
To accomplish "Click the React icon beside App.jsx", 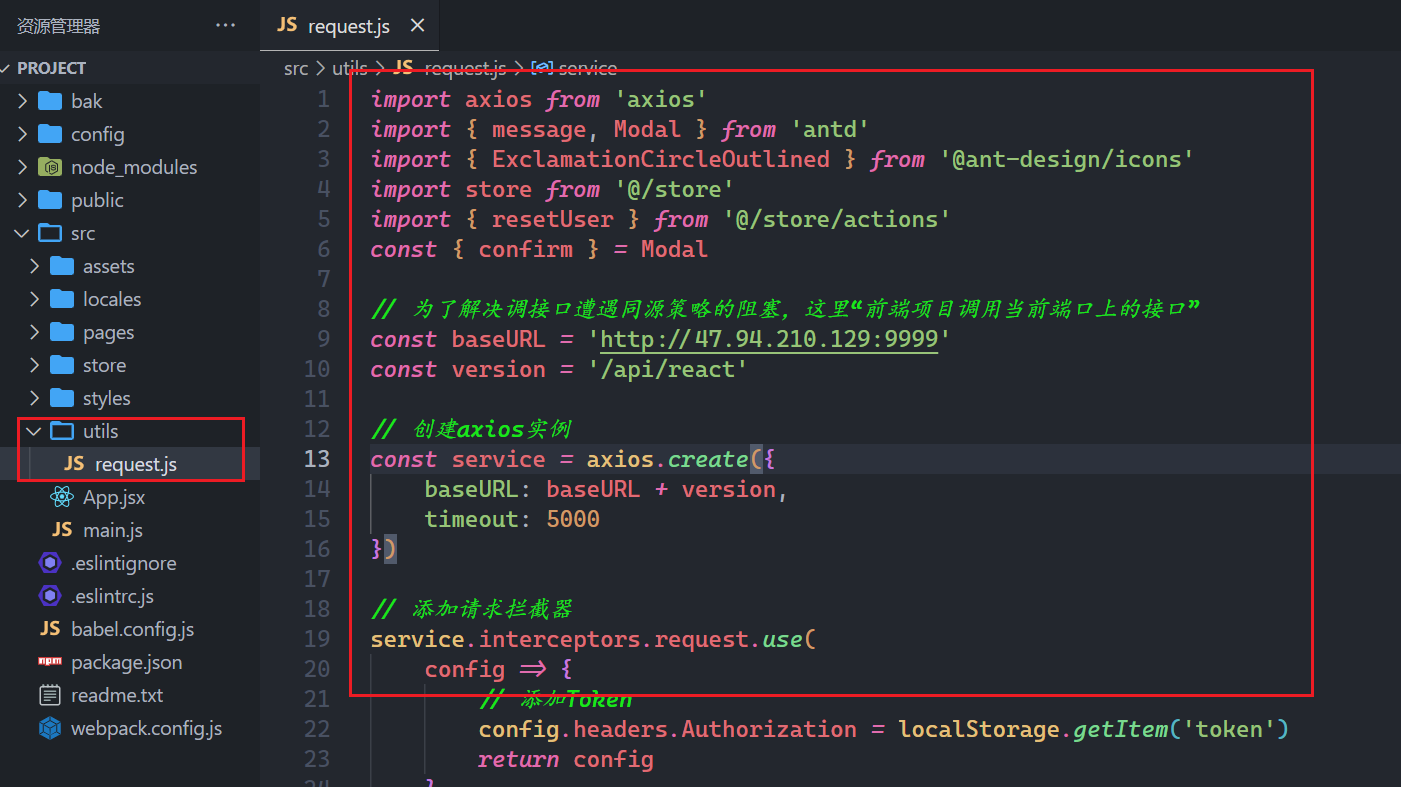I will pos(62,497).
